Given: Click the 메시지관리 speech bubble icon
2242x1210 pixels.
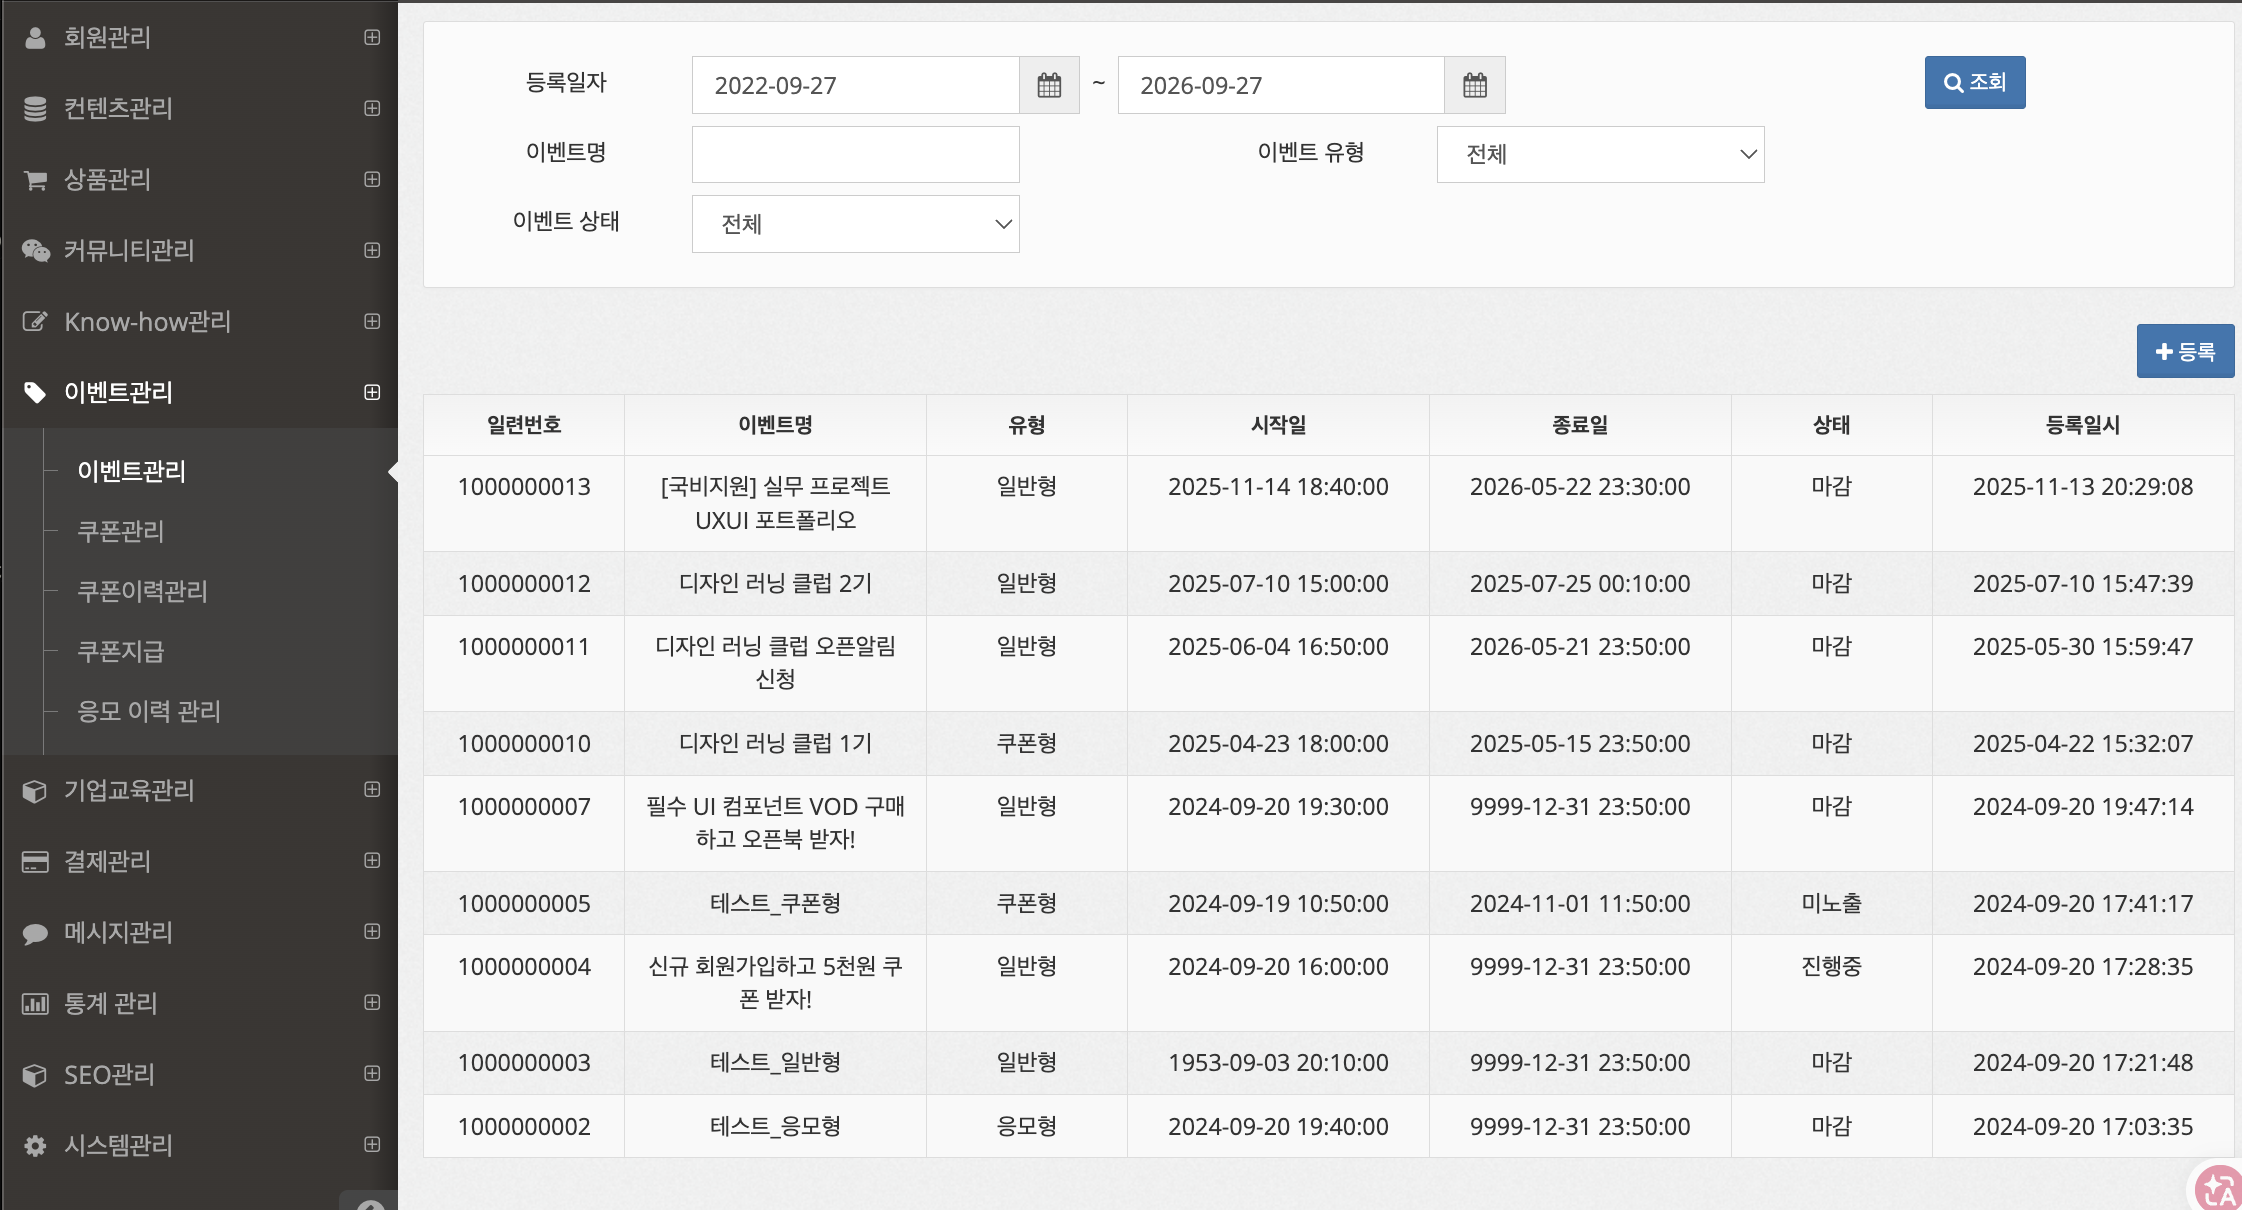Looking at the screenshot, I should coord(35,933).
